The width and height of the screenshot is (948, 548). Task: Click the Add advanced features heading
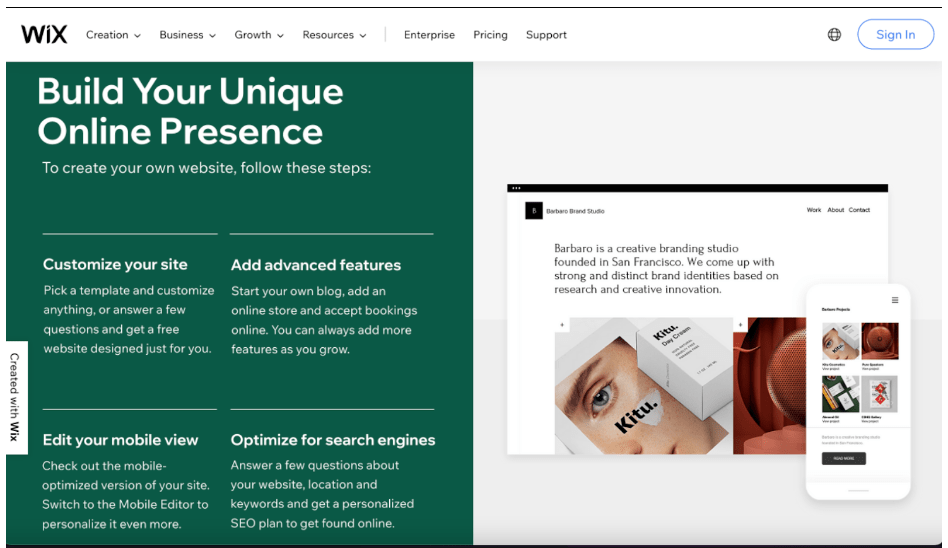pos(316,265)
